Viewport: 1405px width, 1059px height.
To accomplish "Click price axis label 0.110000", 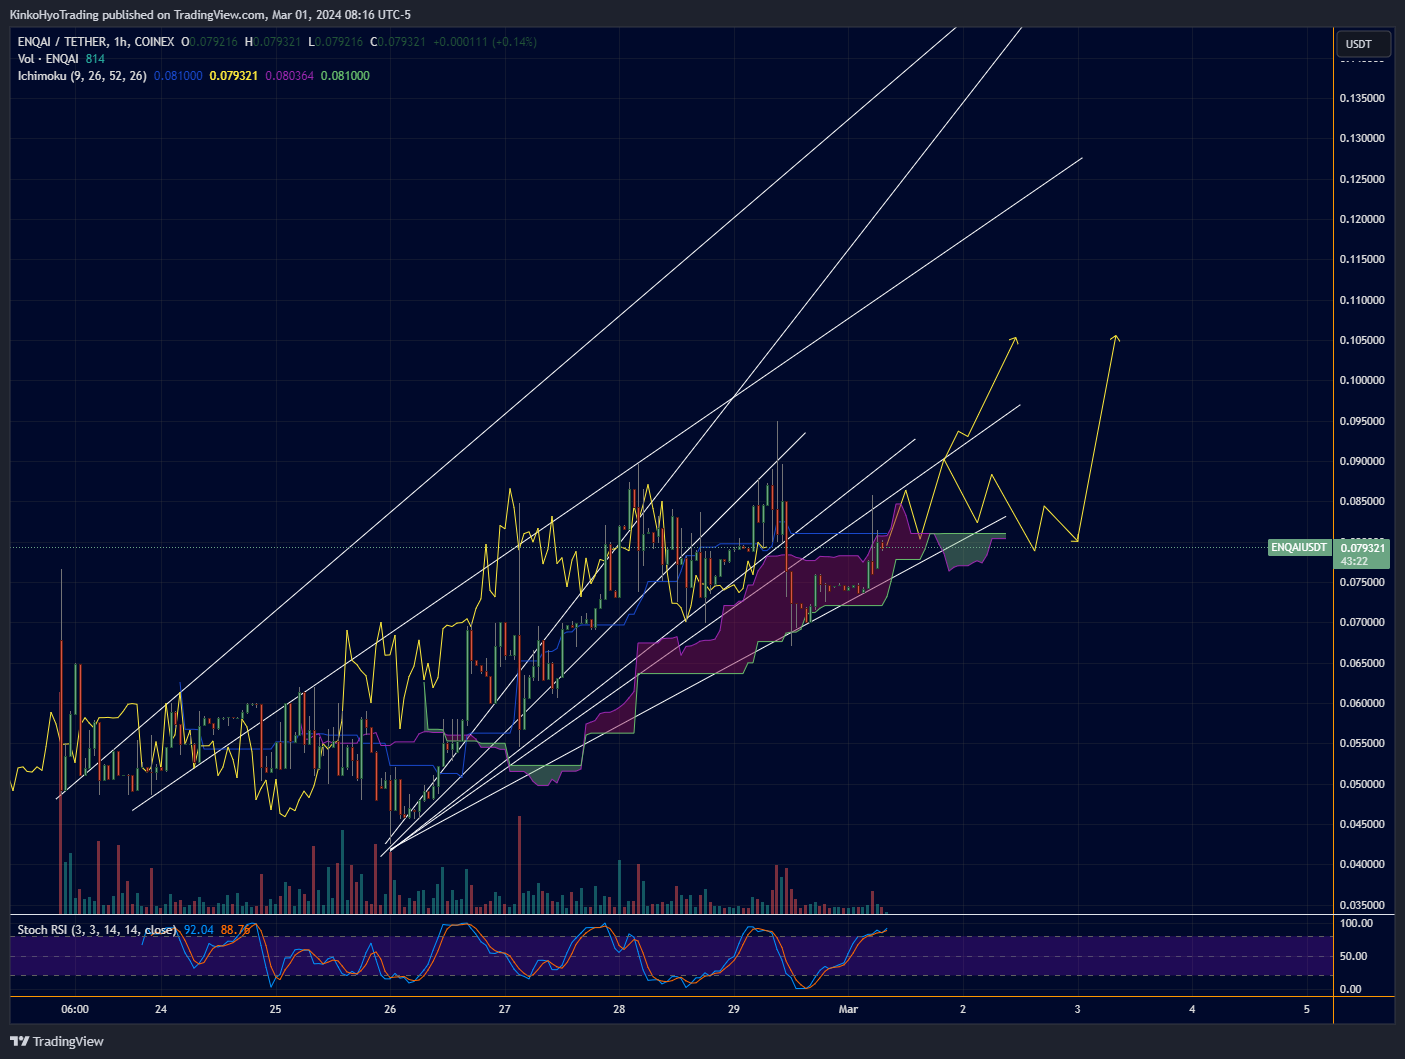I will click(1362, 300).
